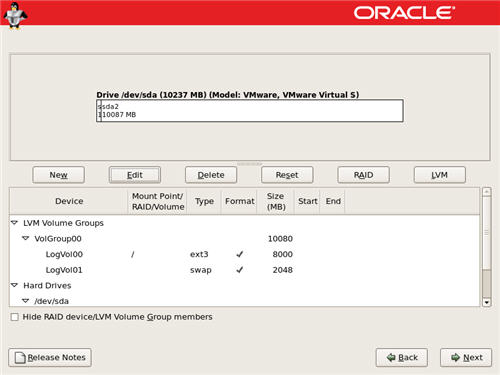Click the Format checkmark for LogVol01

[239, 270]
